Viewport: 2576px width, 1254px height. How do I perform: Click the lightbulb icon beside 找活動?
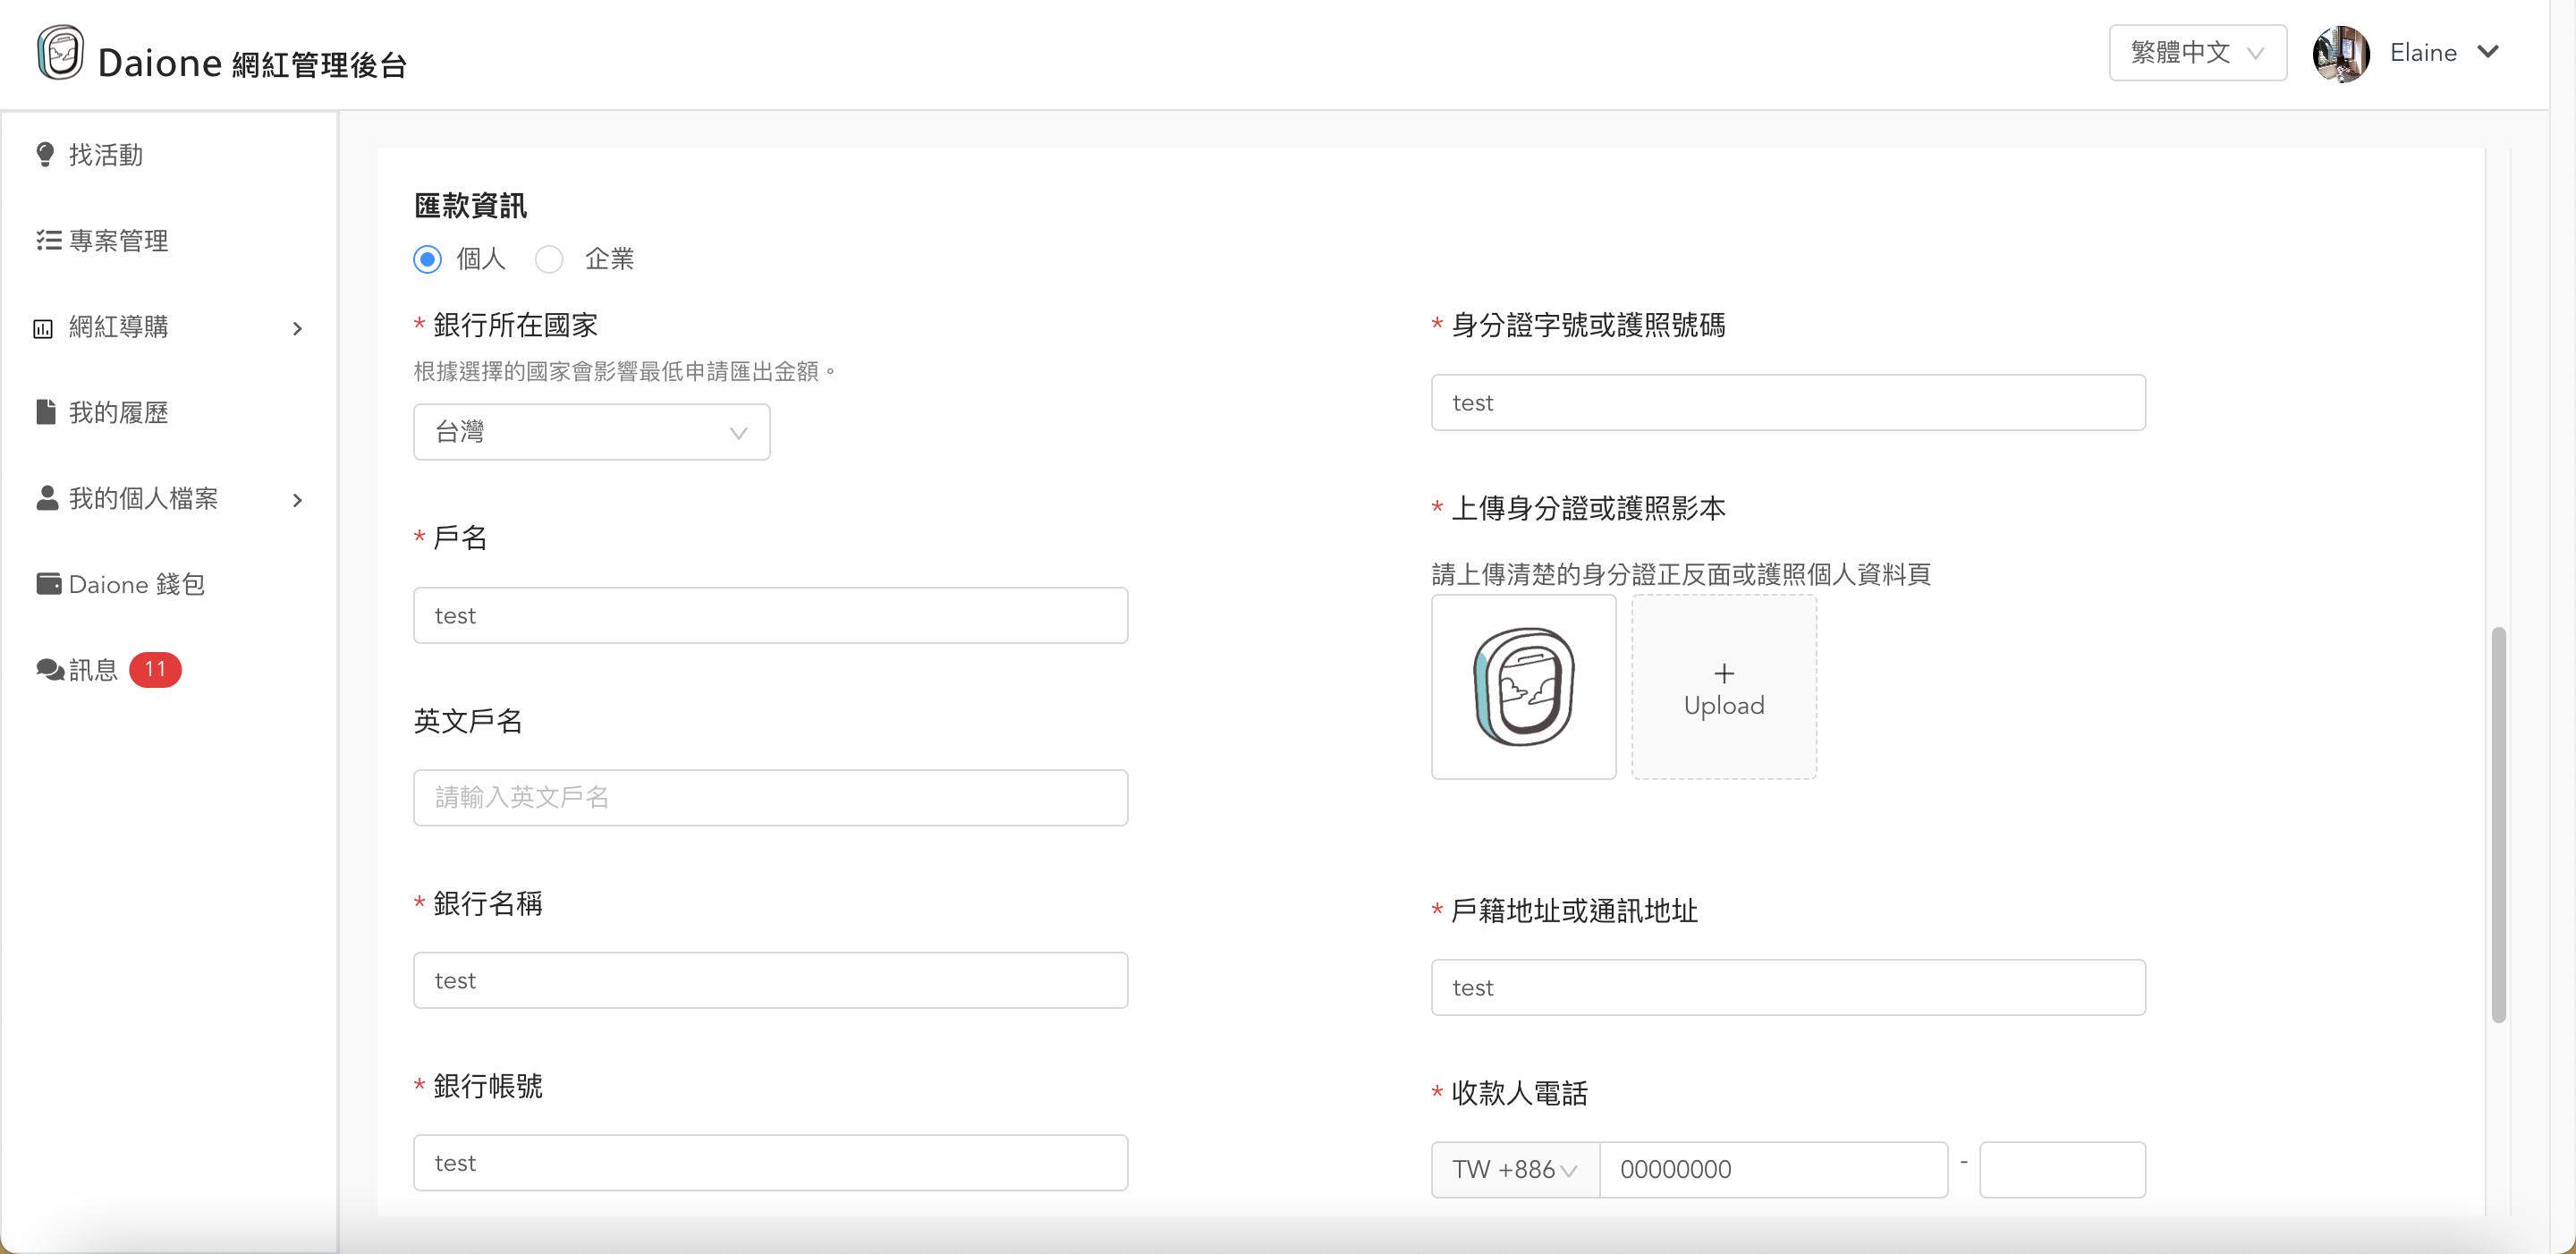[45, 154]
